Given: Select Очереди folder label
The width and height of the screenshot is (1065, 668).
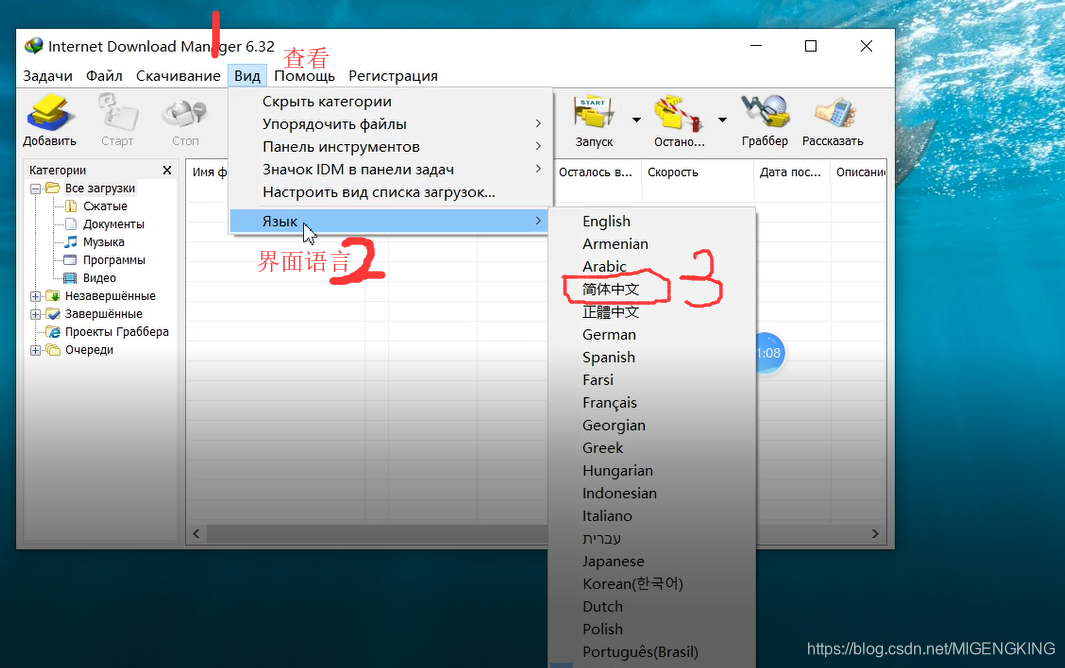Looking at the screenshot, I should pos(89,350).
